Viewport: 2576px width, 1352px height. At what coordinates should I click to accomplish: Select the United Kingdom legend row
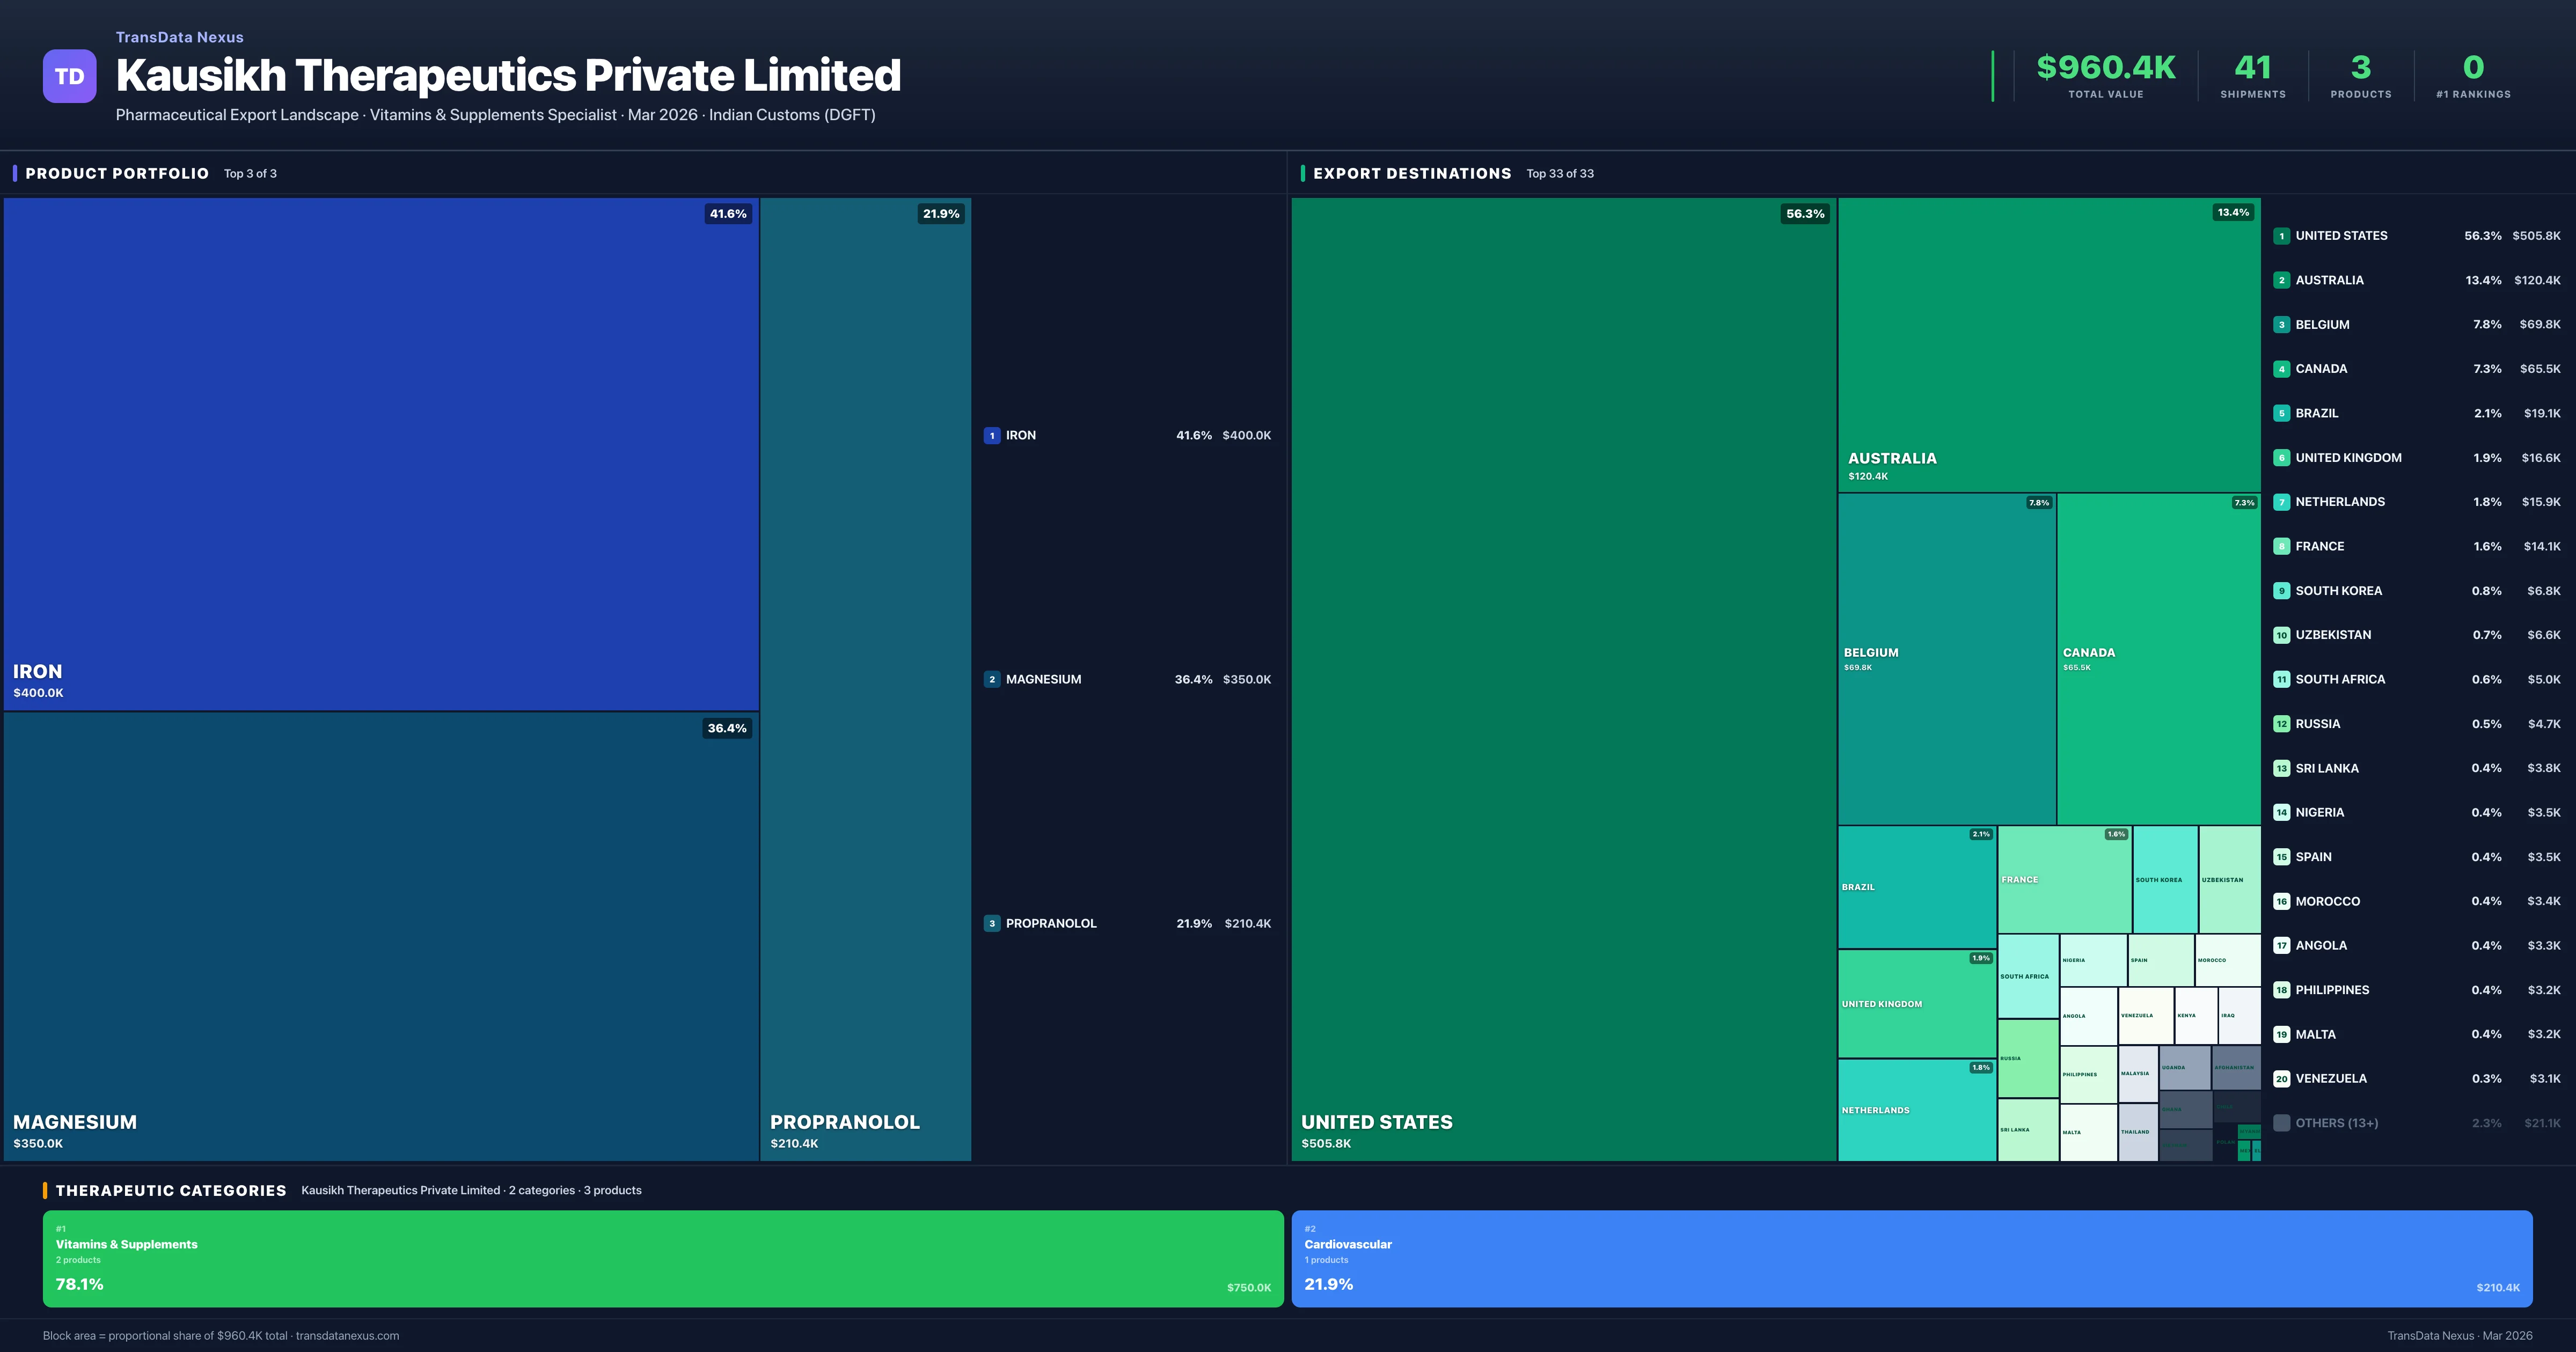coord(2347,458)
